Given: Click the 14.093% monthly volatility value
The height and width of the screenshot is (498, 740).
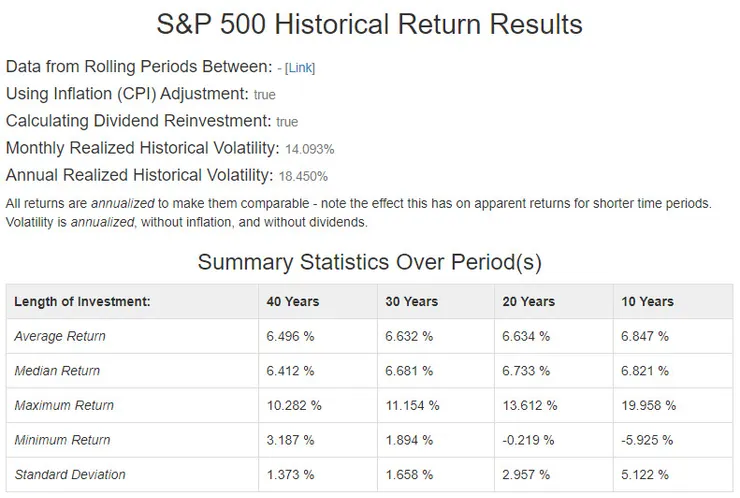Looking at the screenshot, I should [x=309, y=149].
